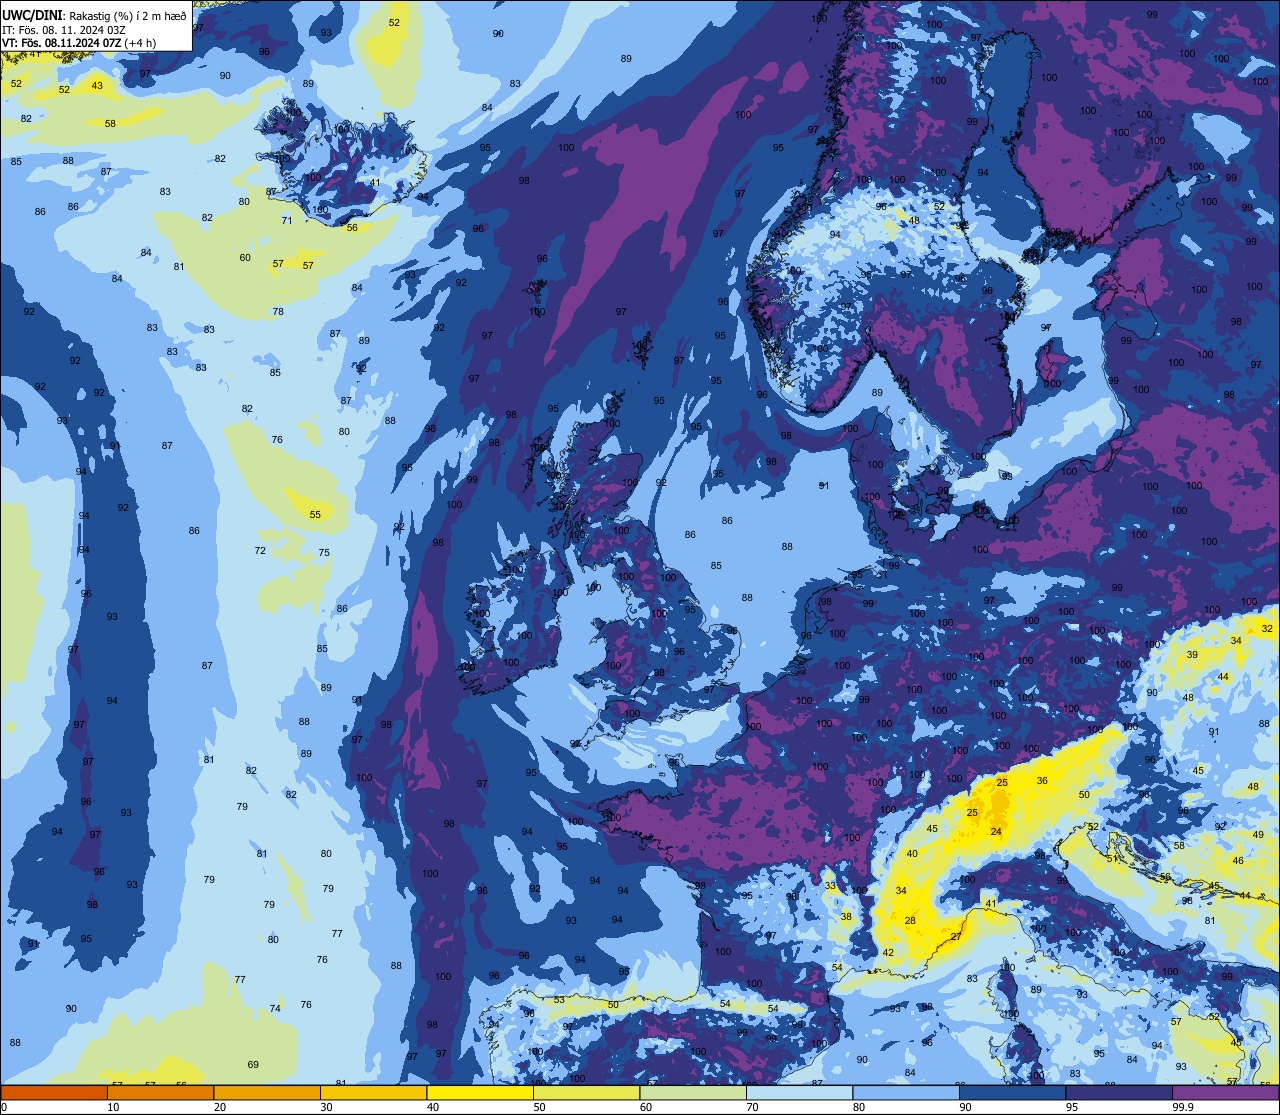Click the humidity value "39" in the eastern yellow area

click(x=1192, y=654)
